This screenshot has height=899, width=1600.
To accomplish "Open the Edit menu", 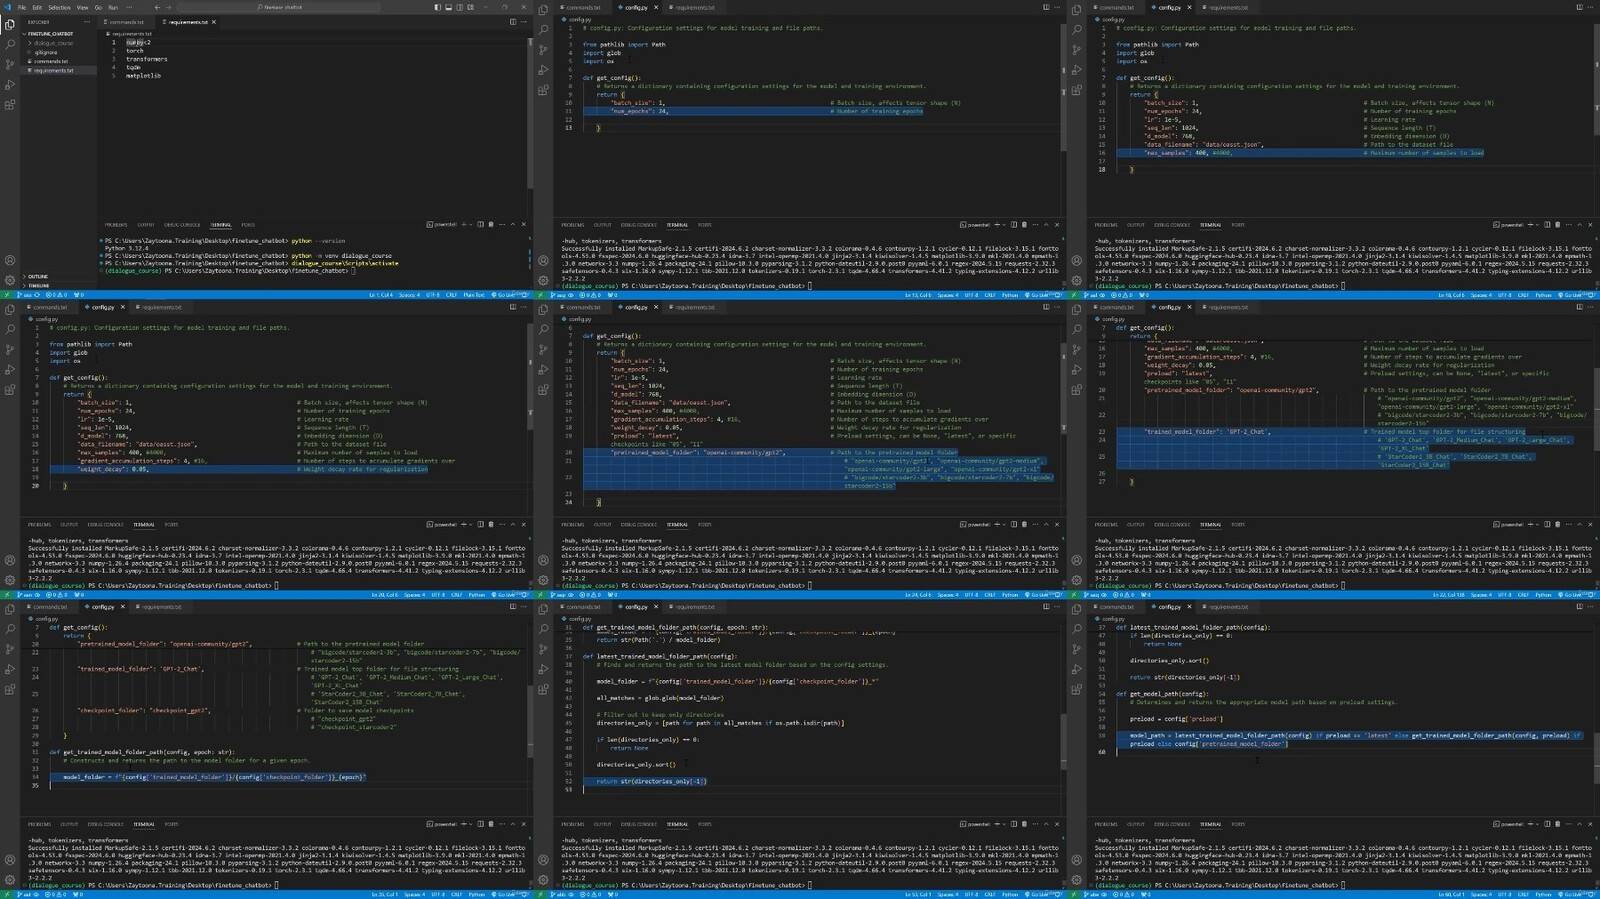I will (37, 7).
